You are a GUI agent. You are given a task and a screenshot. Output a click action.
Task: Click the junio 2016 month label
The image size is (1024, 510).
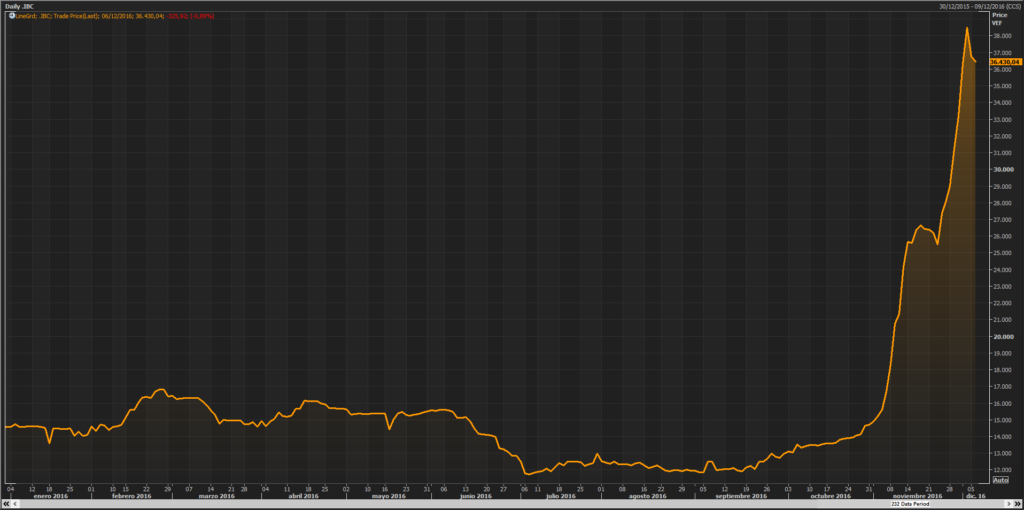click(475, 496)
